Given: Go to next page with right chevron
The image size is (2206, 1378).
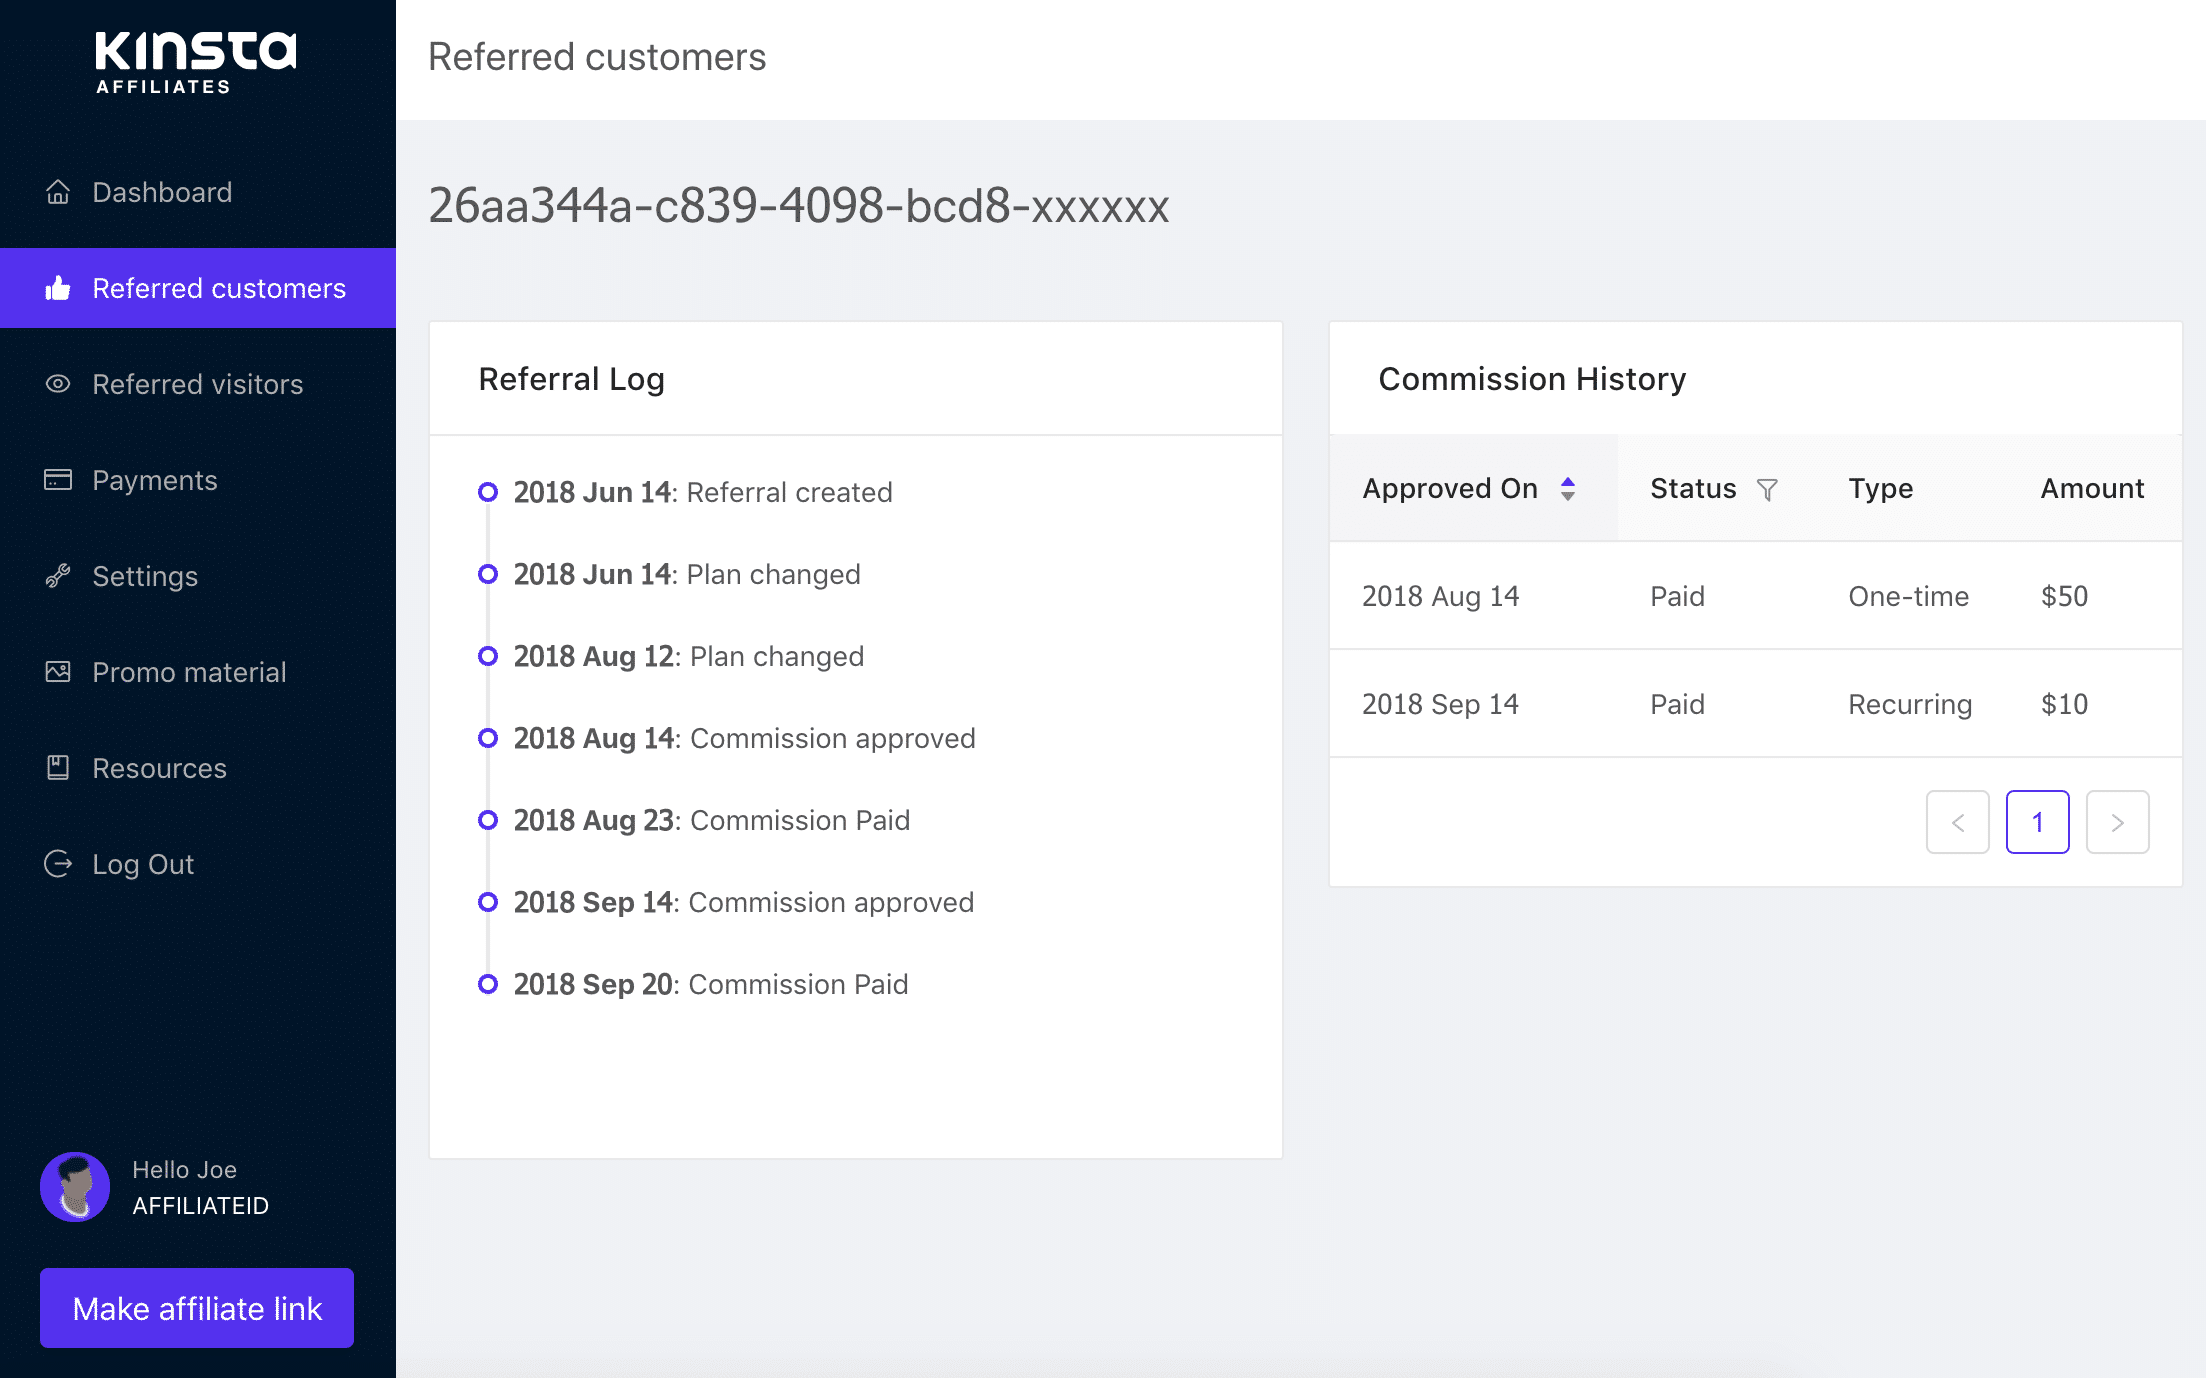Looking at the screenshot, I should 2117,822.
